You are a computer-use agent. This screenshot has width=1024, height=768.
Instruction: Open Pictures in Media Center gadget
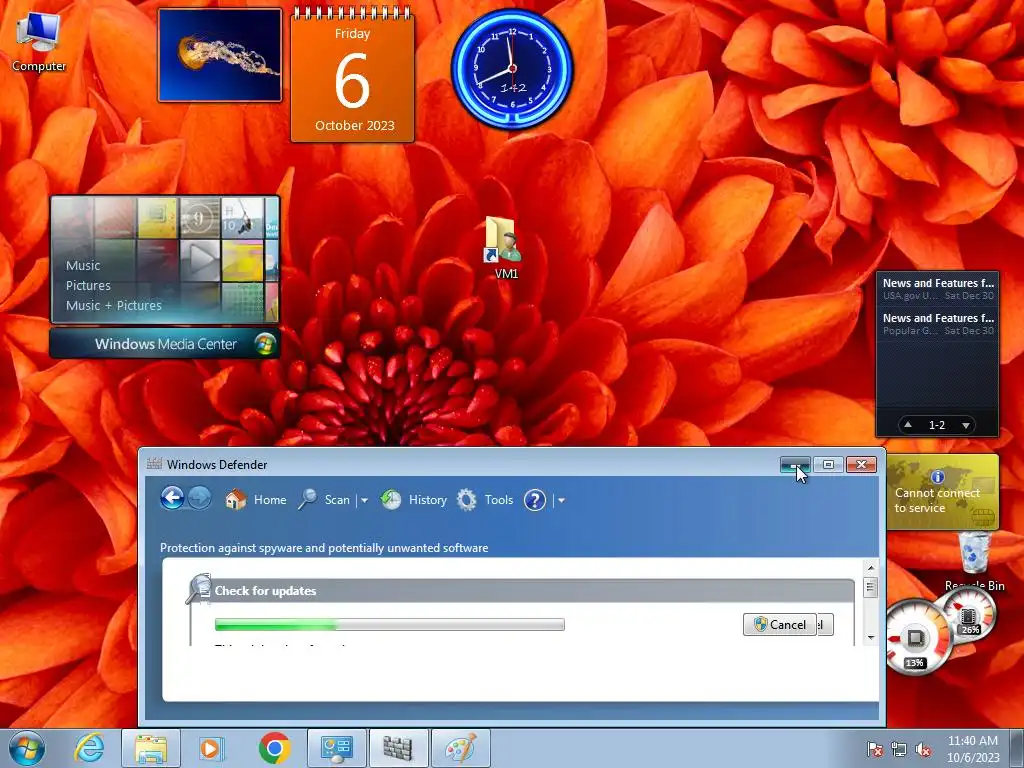click(x=88, y=285)
